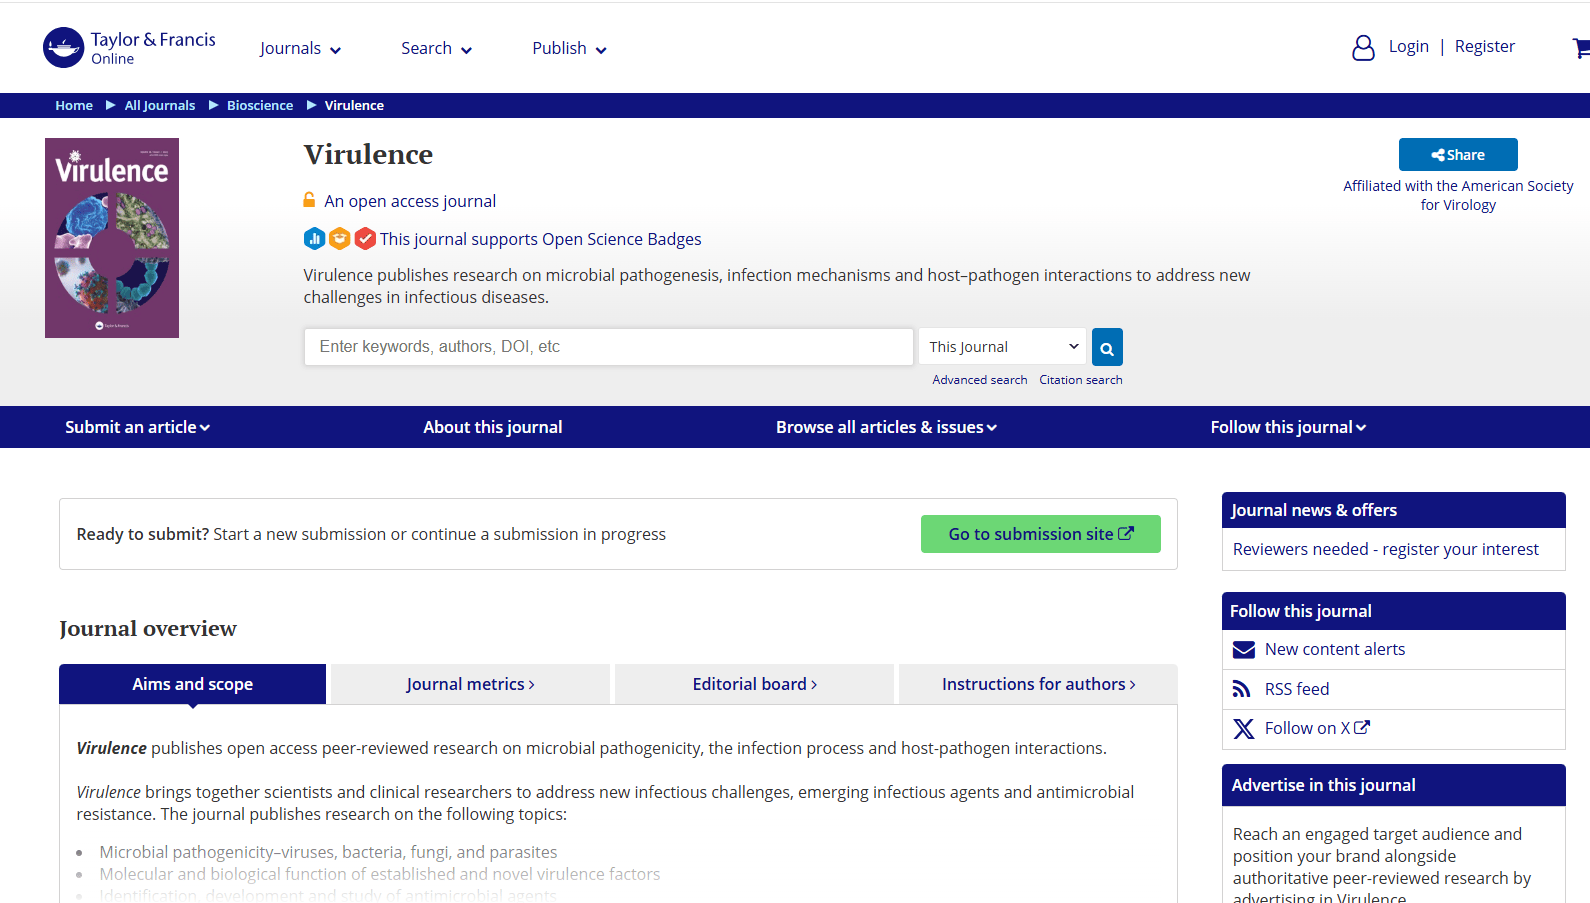Expand the Journals dropdown menu
1590x903 pixels.
click(300, 48)
